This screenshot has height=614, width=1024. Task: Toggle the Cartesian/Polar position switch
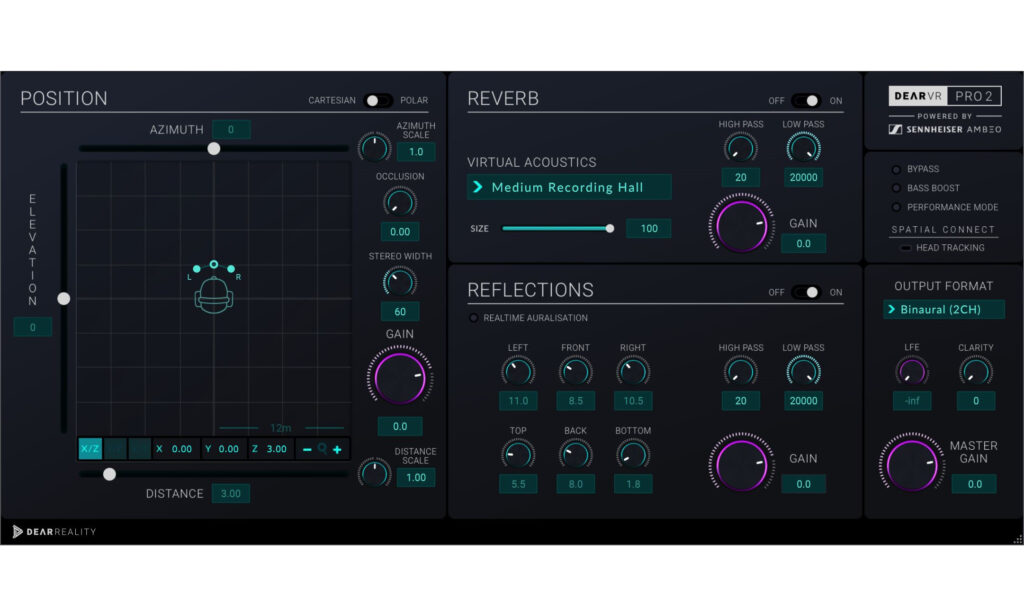pyautogui.click(x=378, y=101)
